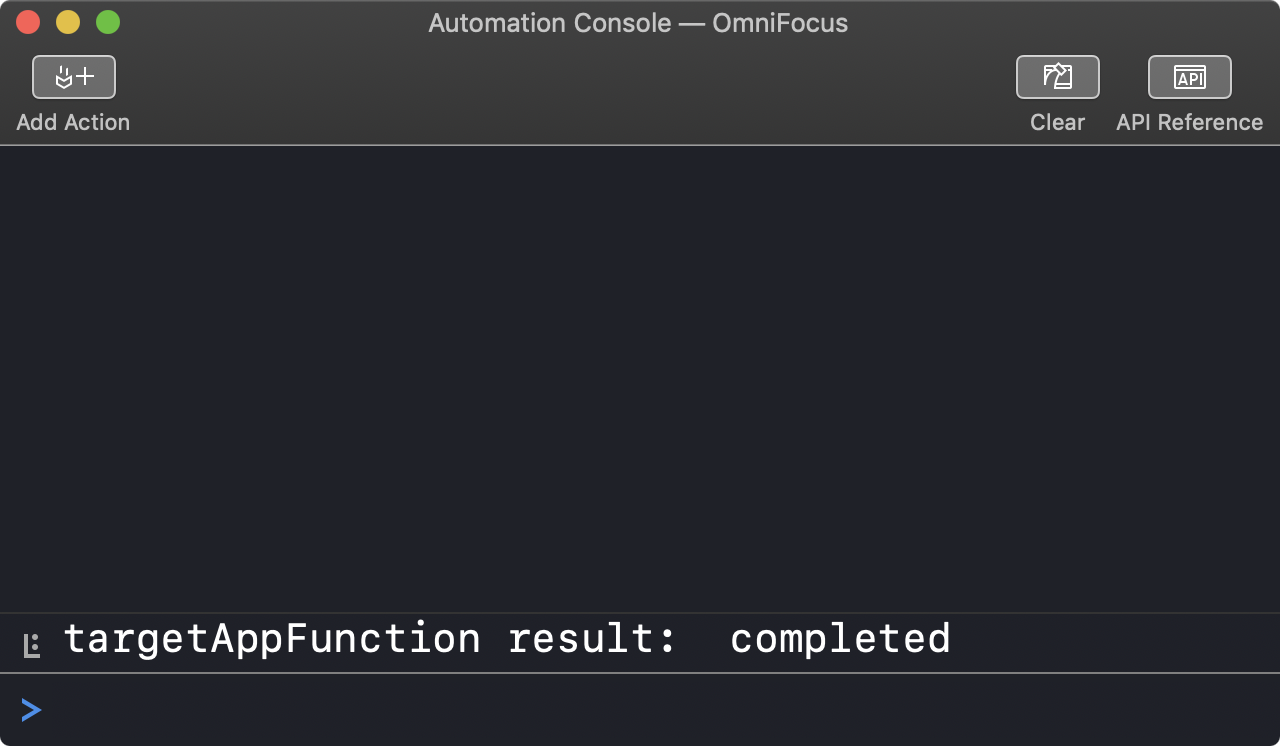The width and height of the screenshot is (1280, 746).
Task: Click the green zoom traffic light
Action: [x=107, y=21]
